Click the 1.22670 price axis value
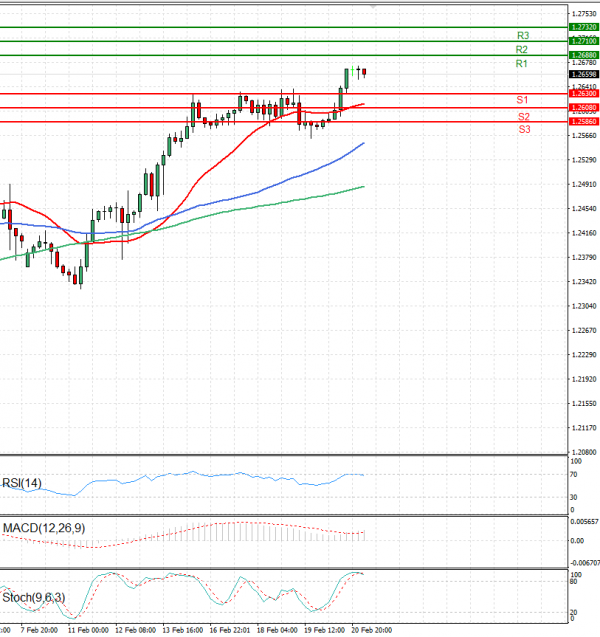600x637 pixels. (x=584, y=331)
